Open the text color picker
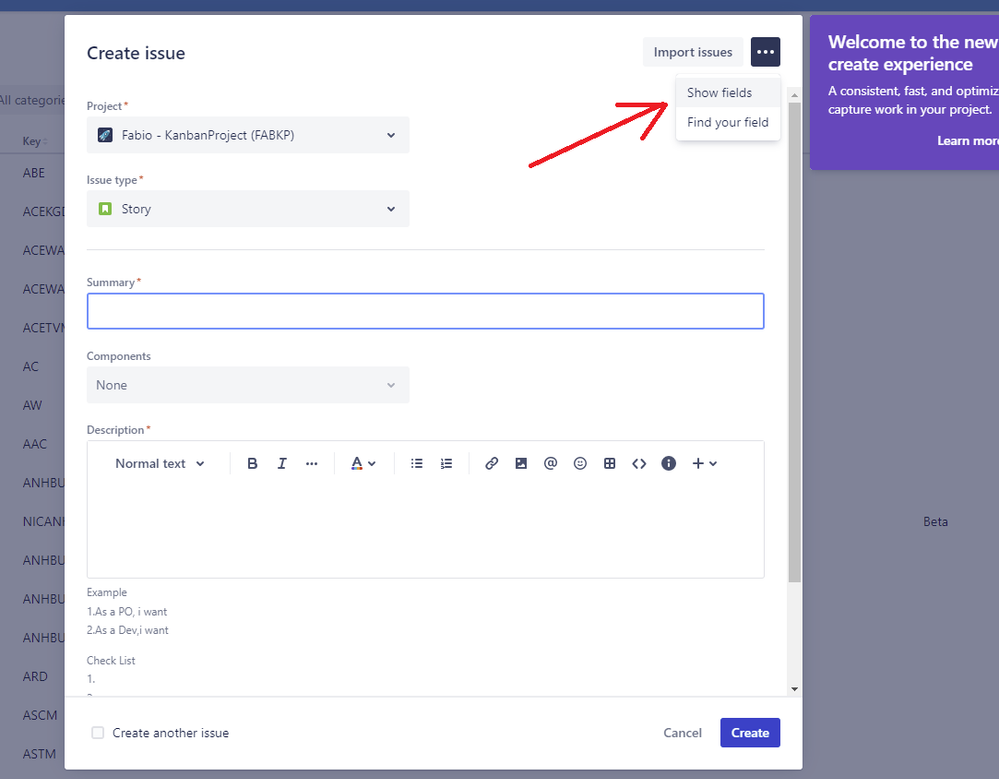 tap(363, 464)
